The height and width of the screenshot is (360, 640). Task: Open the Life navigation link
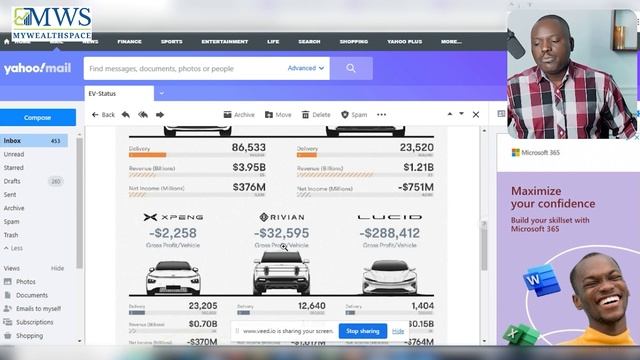tap(273, 42)
